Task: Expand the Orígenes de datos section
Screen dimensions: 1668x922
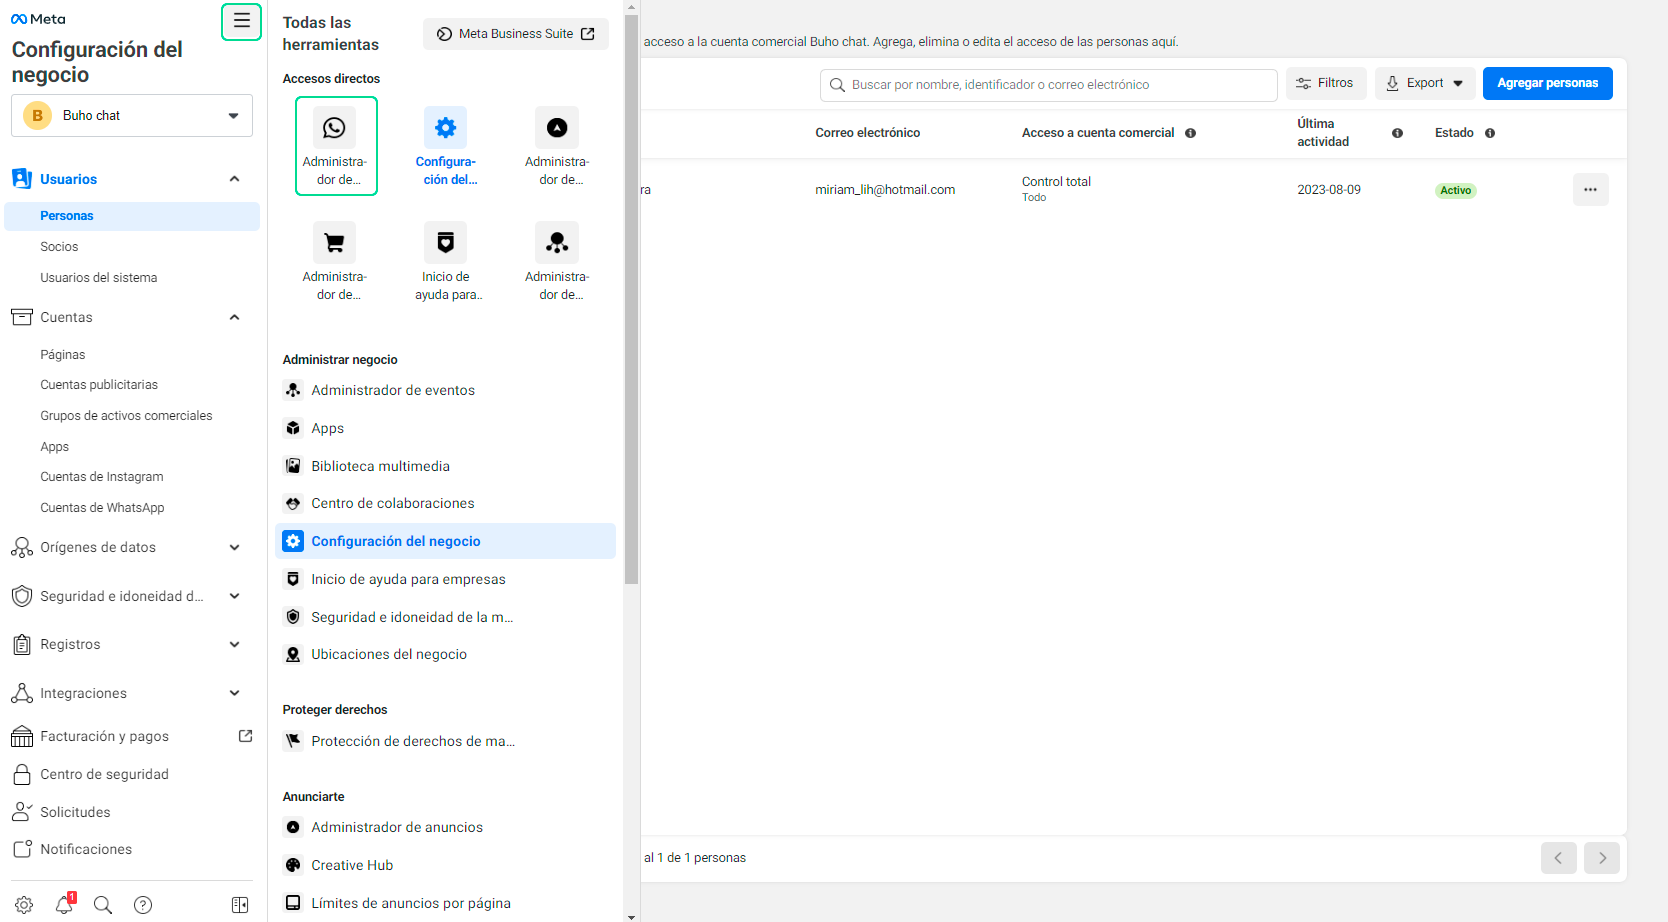Action: 234,548
